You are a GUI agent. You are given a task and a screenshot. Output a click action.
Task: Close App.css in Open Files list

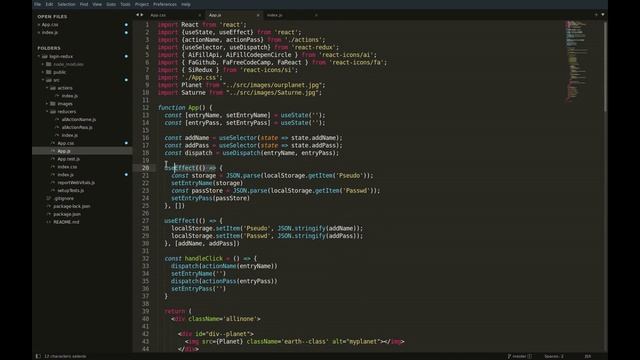tap(38, 25)
